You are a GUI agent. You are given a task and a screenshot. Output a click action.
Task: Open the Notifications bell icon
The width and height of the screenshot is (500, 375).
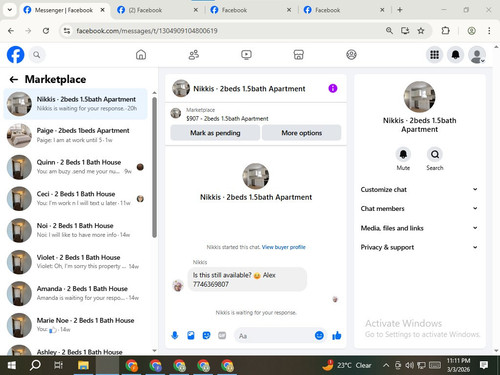(455, 55)
